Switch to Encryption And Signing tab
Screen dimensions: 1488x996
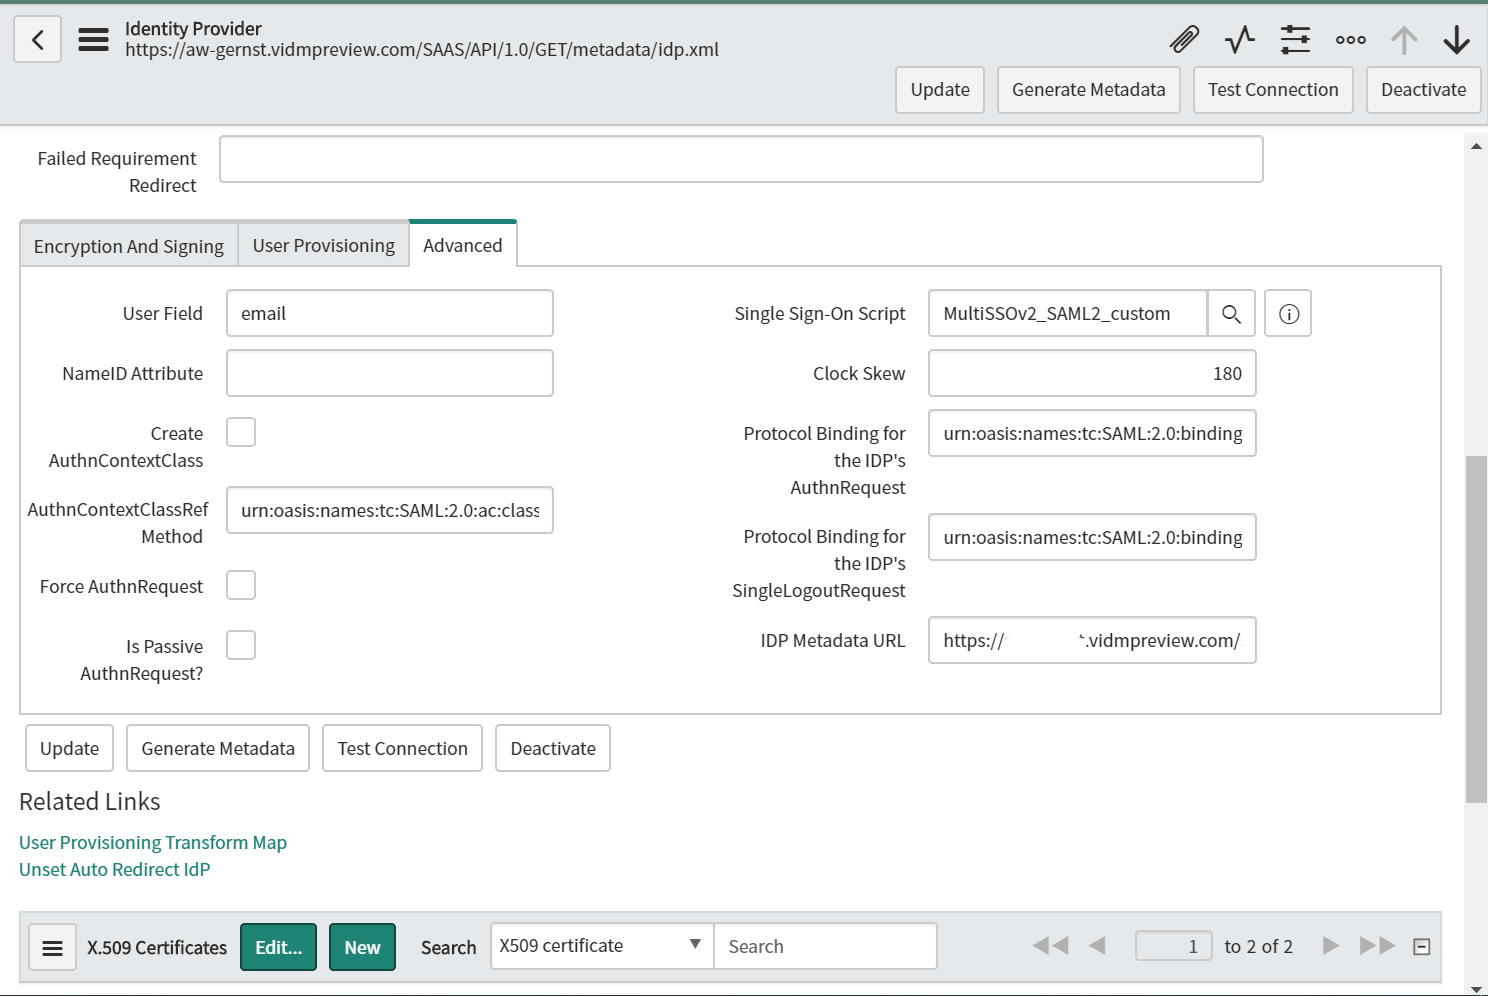[129, 246]
